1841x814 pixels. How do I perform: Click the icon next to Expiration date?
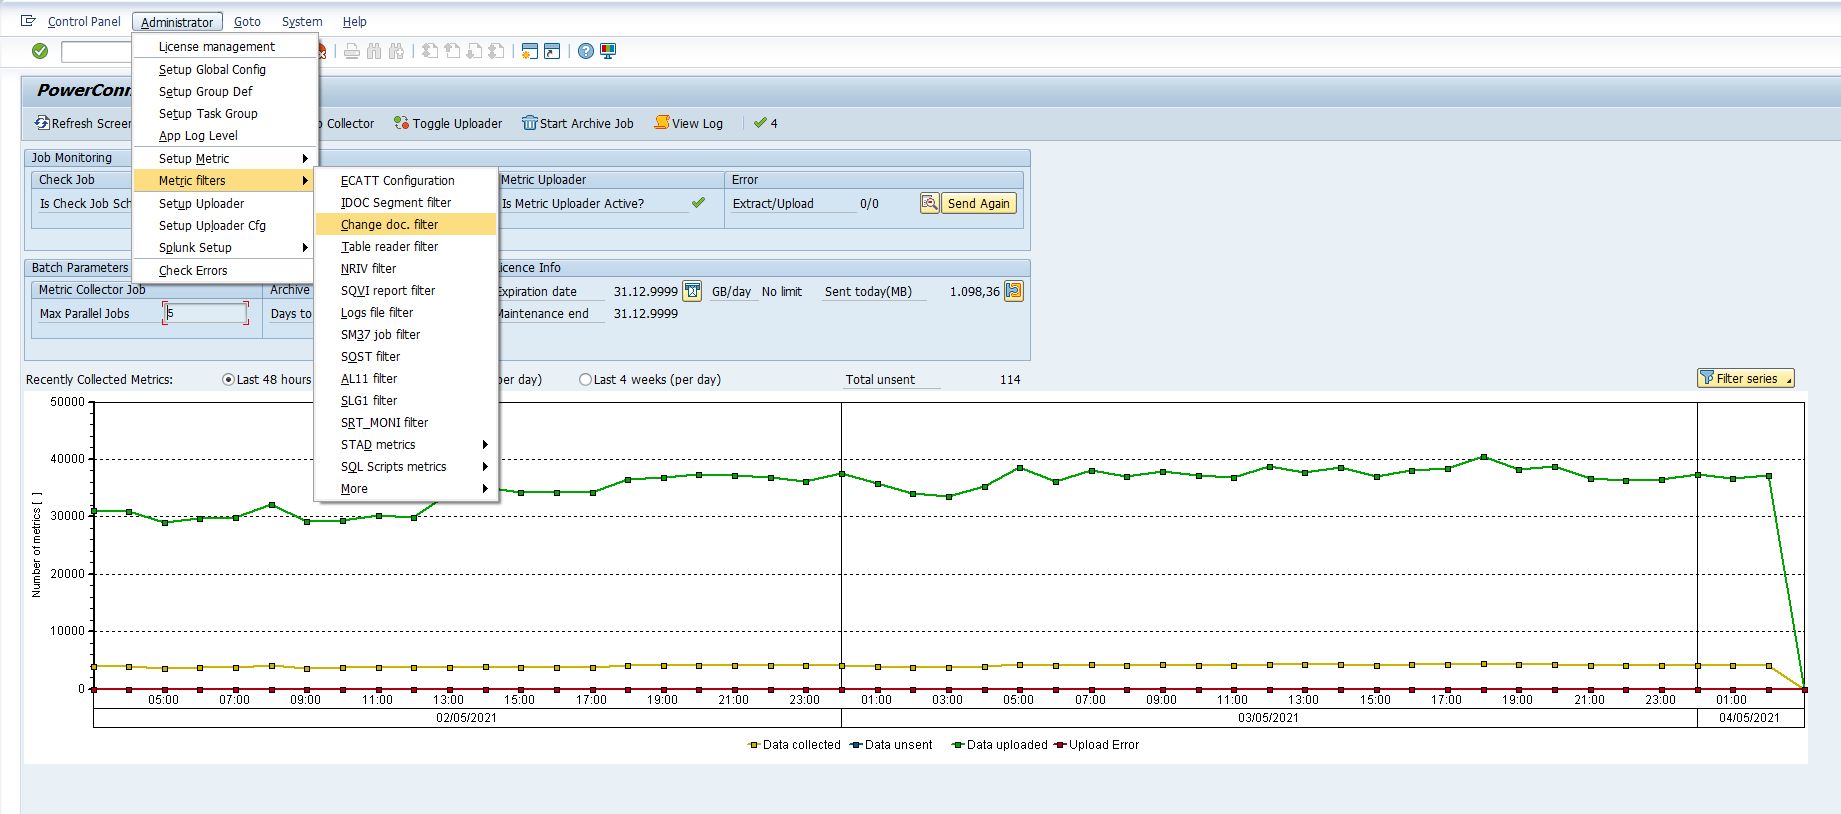pos(692,291)
